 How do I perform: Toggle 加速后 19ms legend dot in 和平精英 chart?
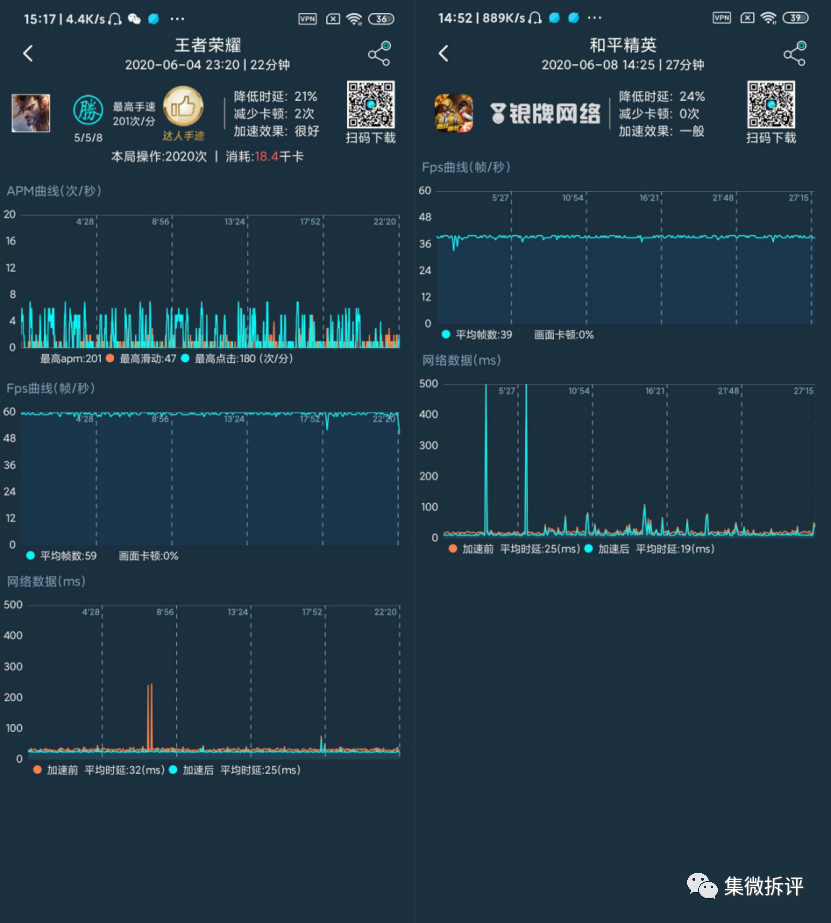(x=589, y=549)
